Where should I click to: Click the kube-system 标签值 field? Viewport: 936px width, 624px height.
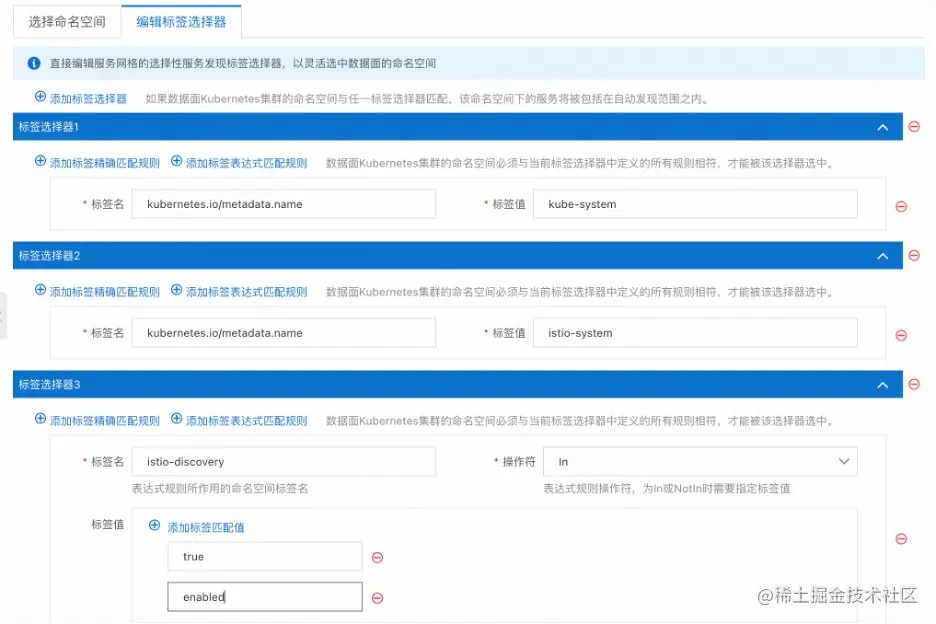point(695,204)
